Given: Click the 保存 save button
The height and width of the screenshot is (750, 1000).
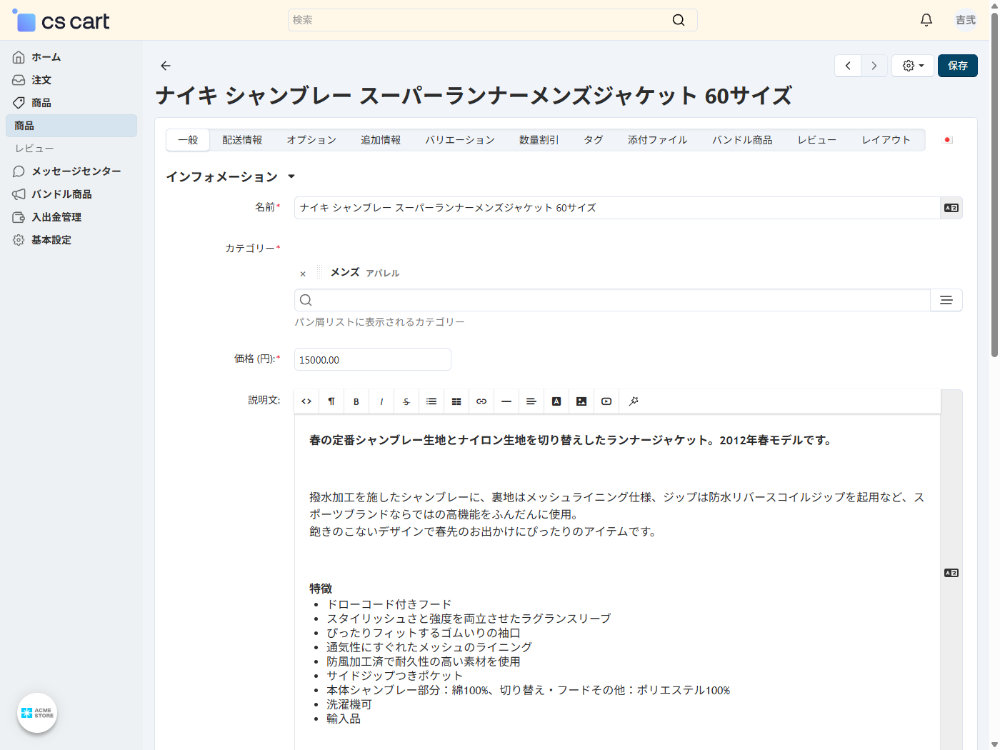Looking at the screenshot, I should tap(957, 66).
